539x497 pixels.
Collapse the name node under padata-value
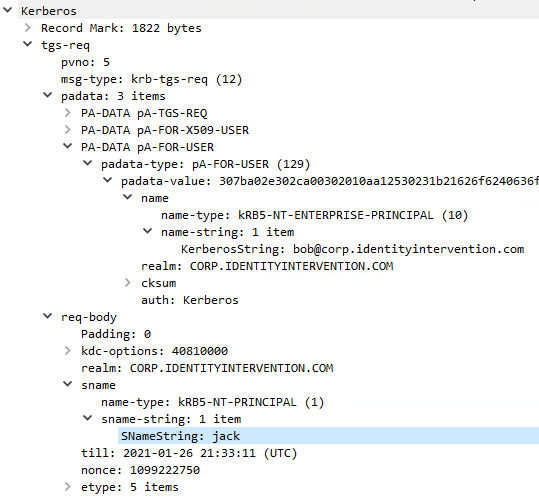coord(128,197)
